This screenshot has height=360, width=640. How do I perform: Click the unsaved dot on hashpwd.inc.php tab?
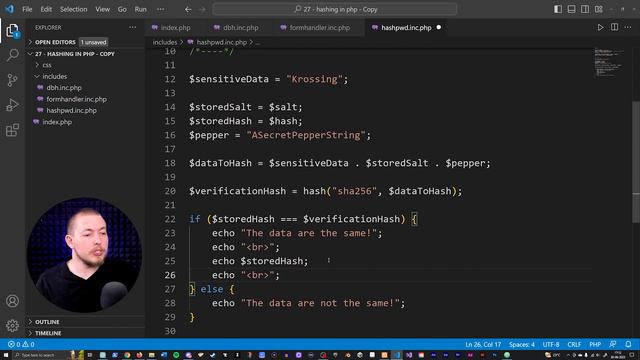[x=439, y=27]
